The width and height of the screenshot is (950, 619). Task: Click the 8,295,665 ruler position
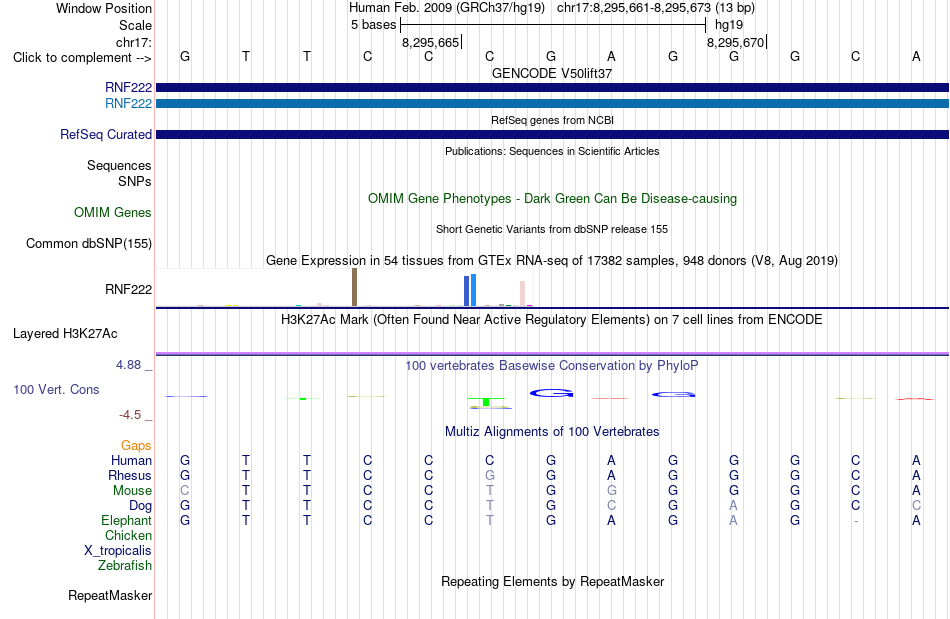click(431, 42)
